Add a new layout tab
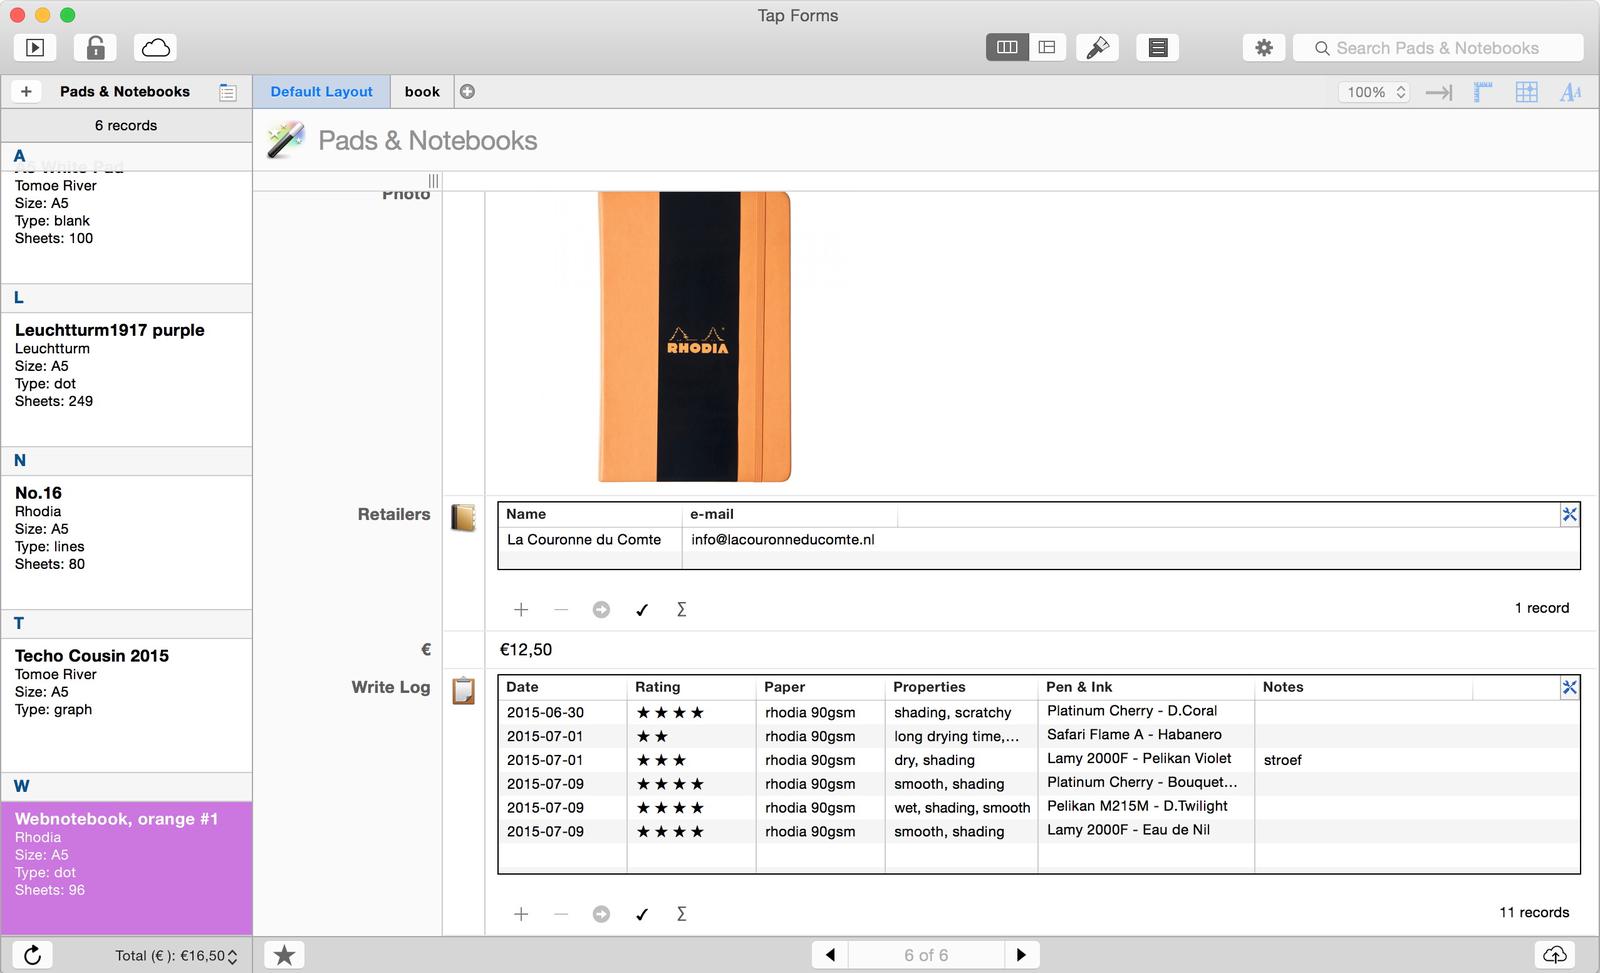The height and width of the screenshot is (973, 1600). [x=467, y=91]
